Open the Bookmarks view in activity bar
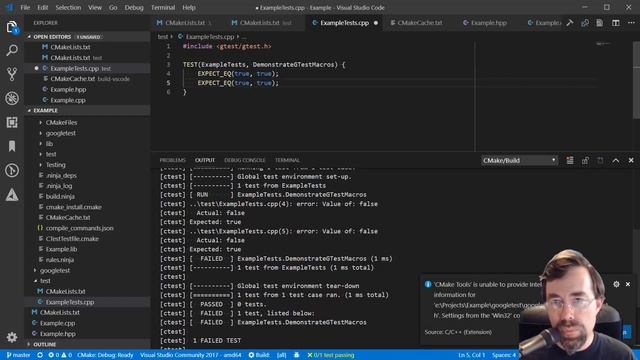Screen dimensions: 640x360 (12, 146)
